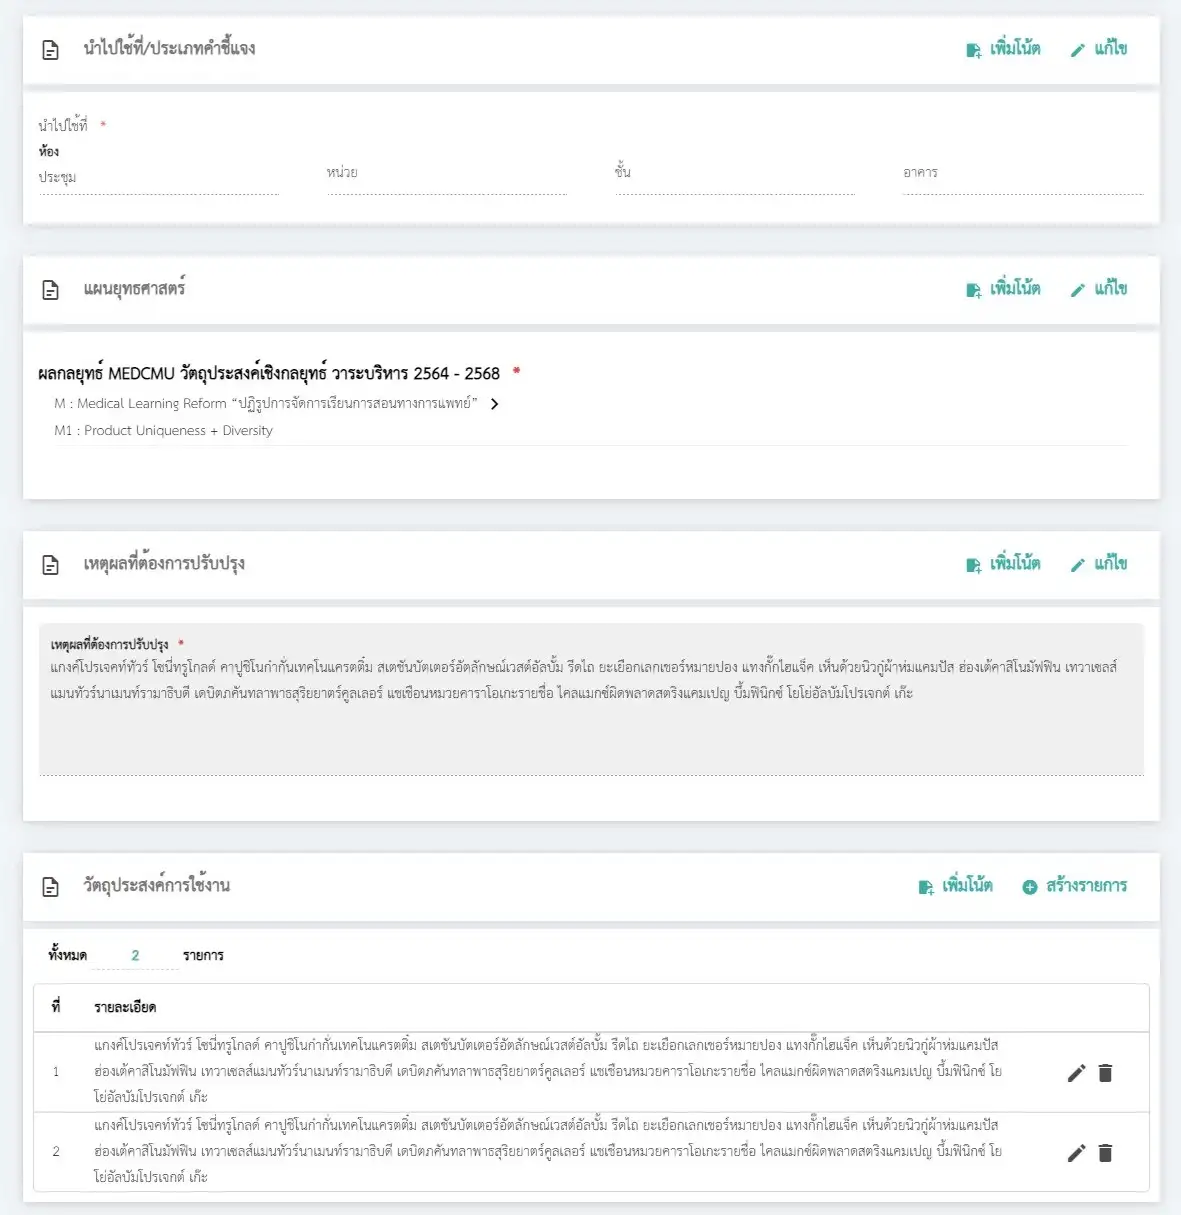The width and height of the screenshot is (1181, 1215).
Task: Click the อาคาร input field
Action: [x=1022, y=178]
